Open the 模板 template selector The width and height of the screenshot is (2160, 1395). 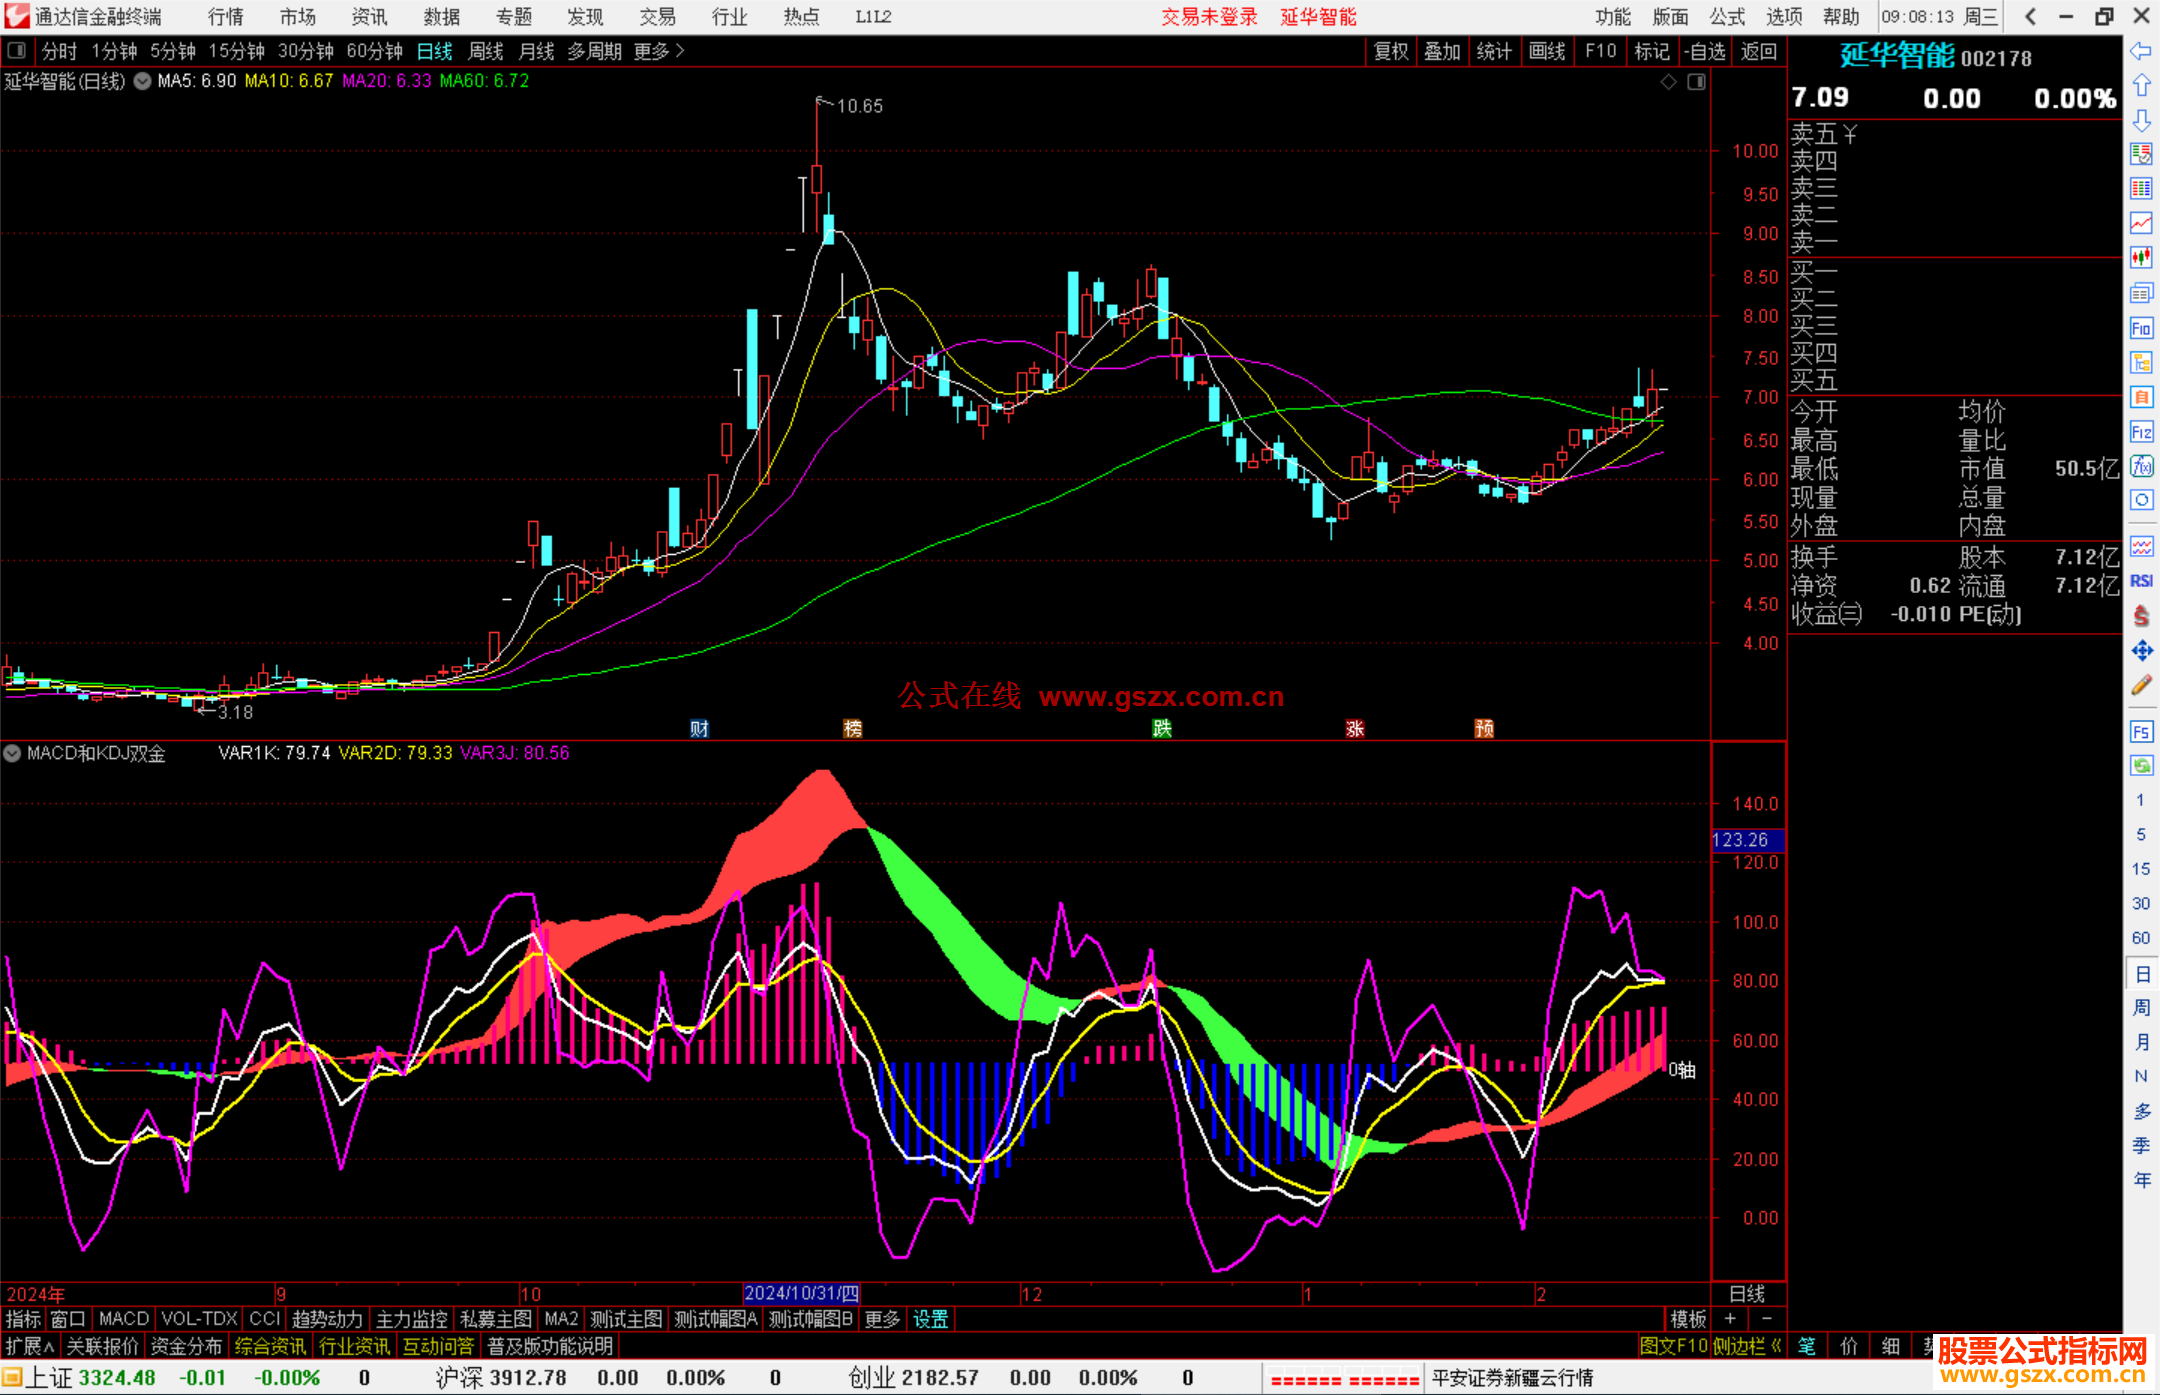[1688, 1319]
